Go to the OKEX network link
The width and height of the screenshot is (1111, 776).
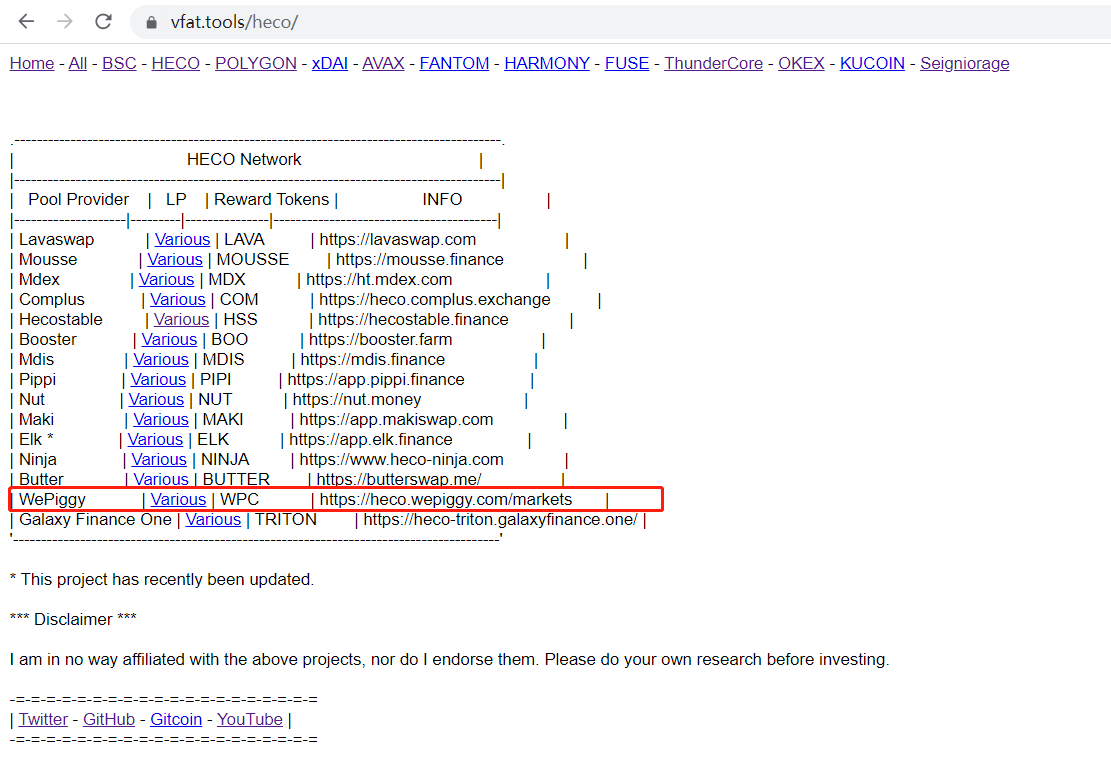click(x=801, y=63)
